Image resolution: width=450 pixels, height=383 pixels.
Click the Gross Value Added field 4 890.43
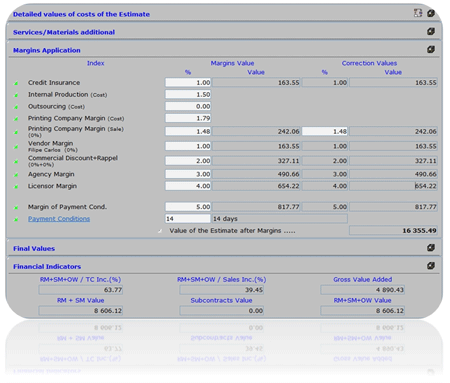pyautogui.click(x=363, y=290)
